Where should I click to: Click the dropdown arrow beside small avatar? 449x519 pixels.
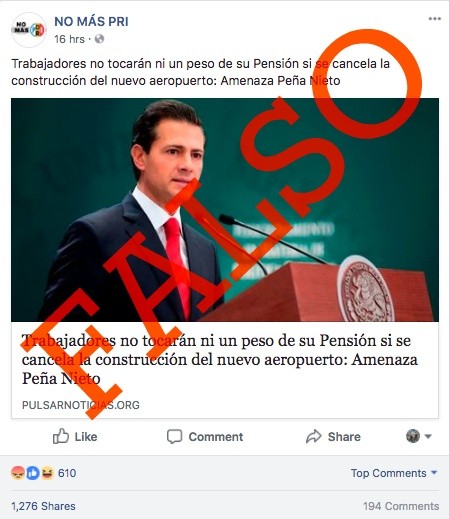click(428, 436)
